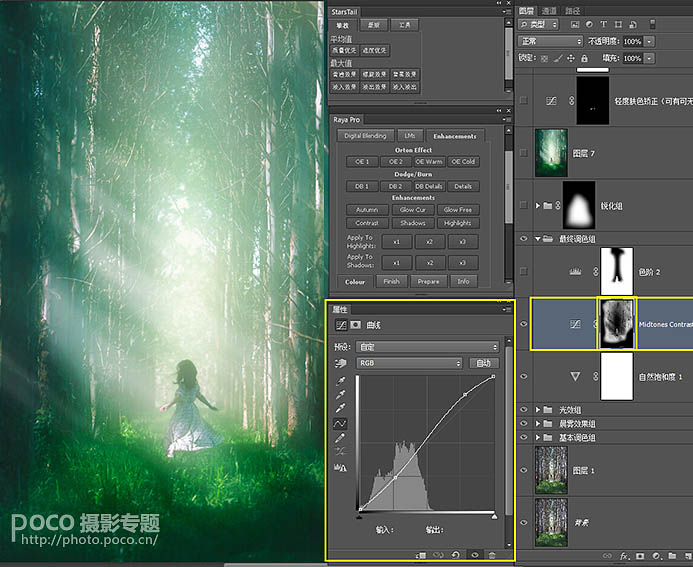Click delete adjustment trash icon in Properties
The width and height of the screenshot is (693, 567).
point(492,555)
